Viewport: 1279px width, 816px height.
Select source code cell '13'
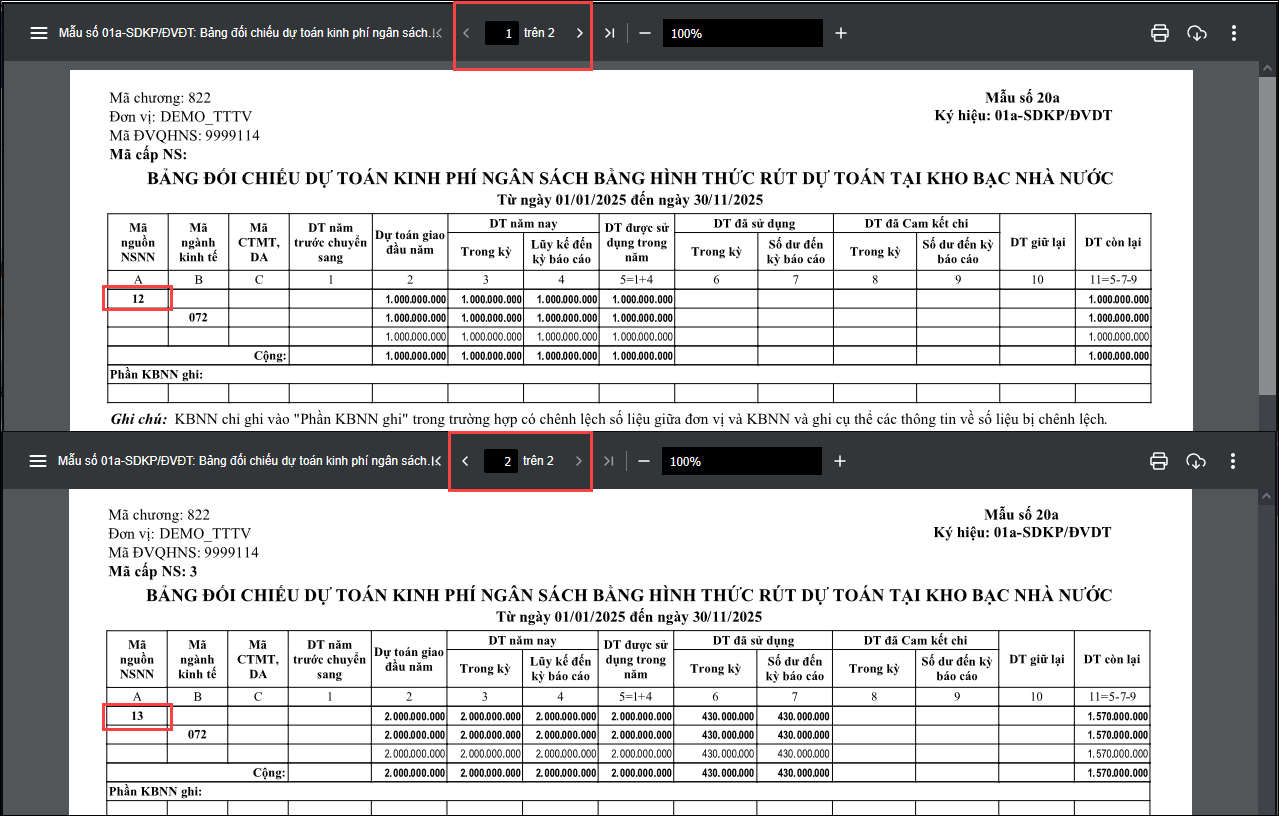(138, 716)
